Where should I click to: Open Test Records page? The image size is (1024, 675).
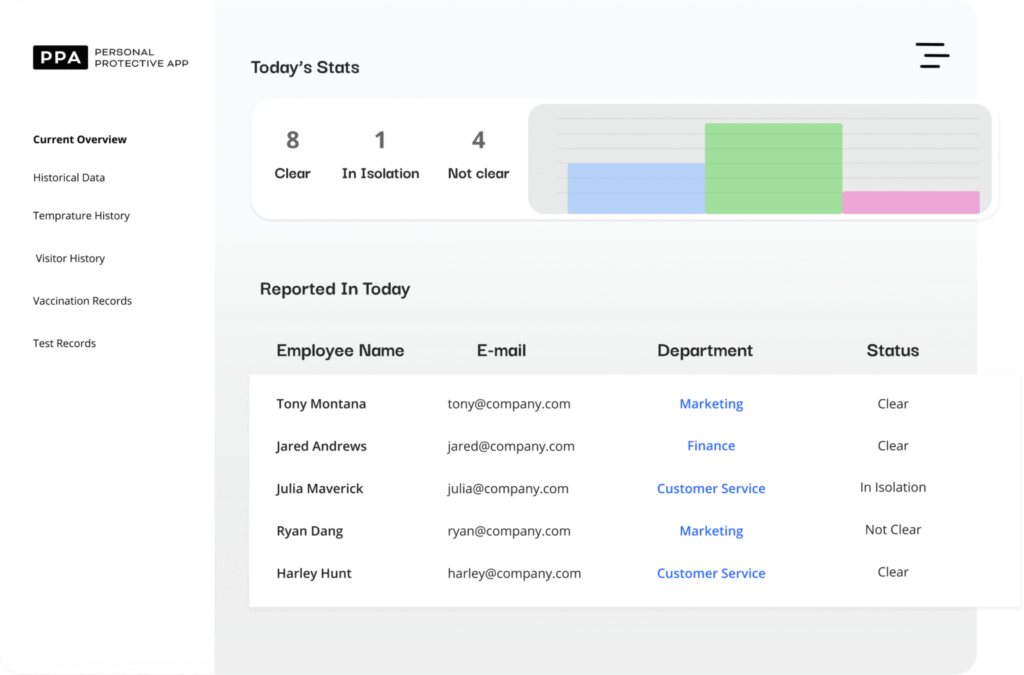click(64, 344)
